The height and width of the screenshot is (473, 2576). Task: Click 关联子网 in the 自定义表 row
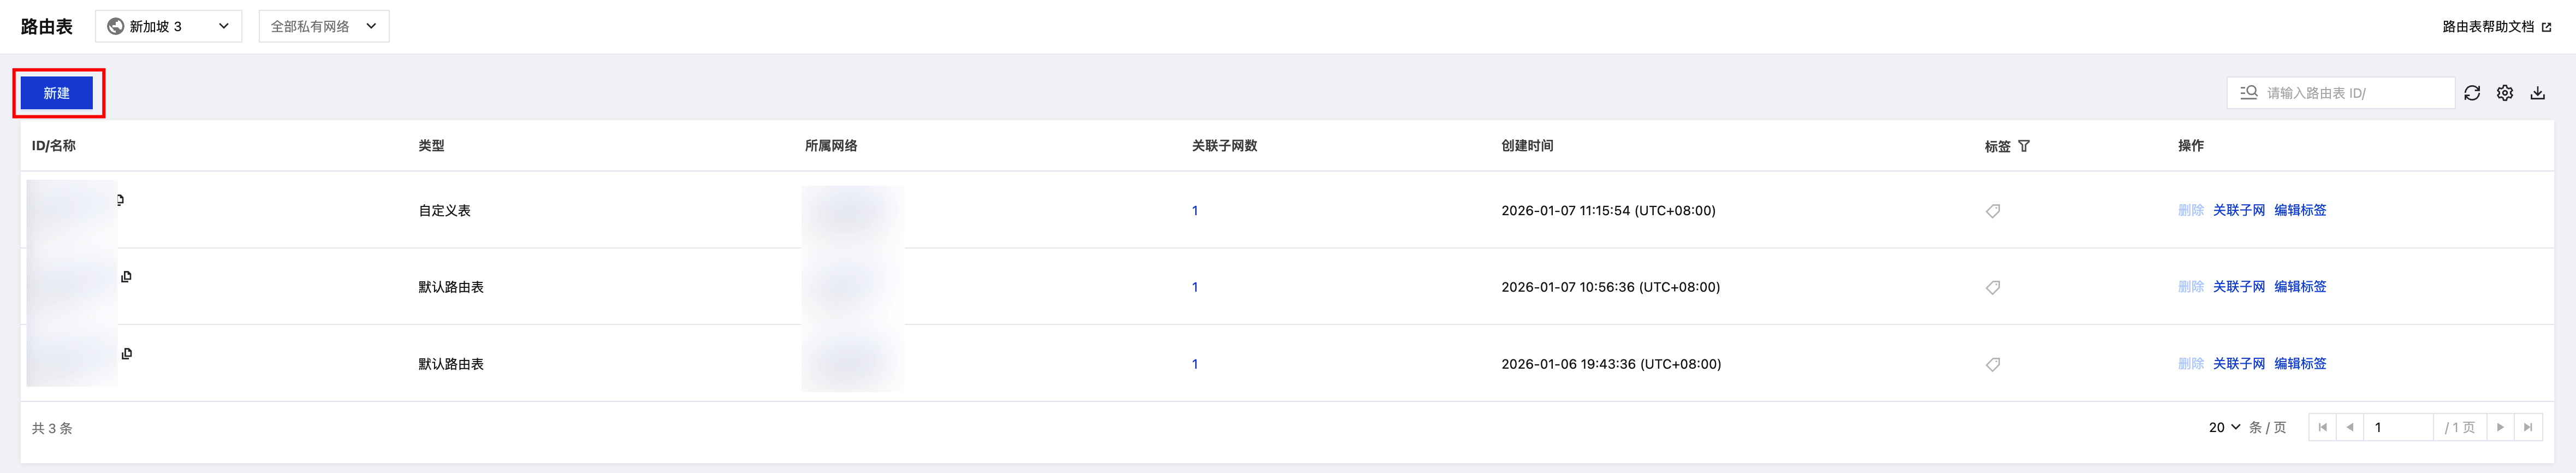pyautogui.click(x=2238, y=210)
